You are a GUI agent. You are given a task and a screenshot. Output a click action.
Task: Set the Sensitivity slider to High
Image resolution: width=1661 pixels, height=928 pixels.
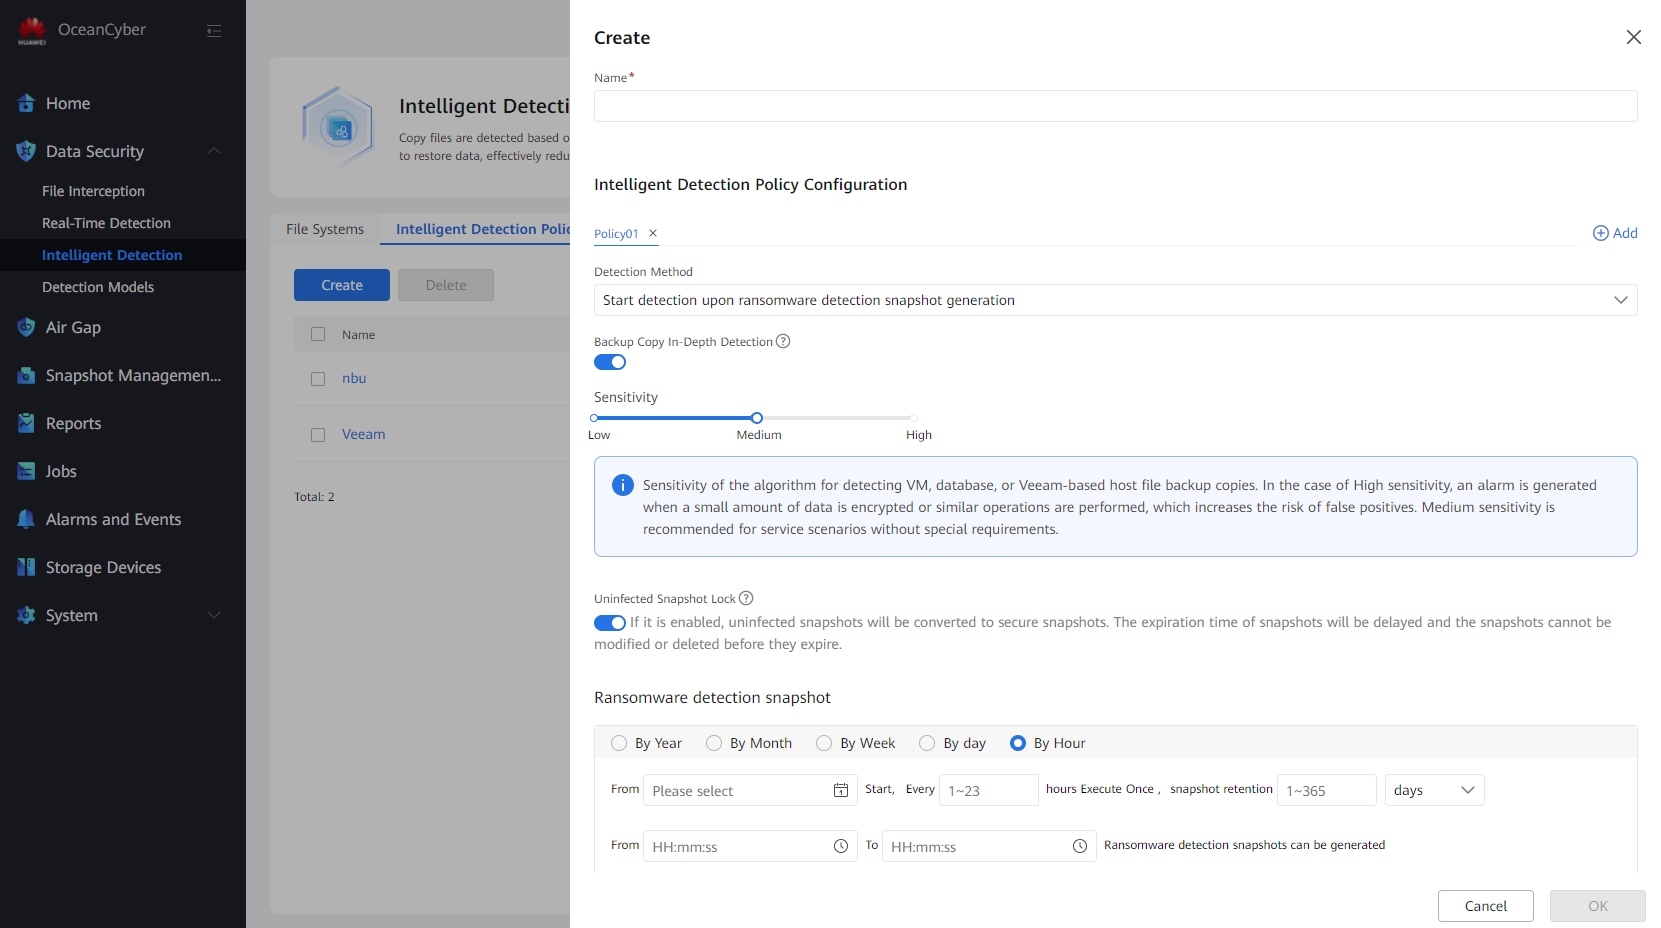913,418
